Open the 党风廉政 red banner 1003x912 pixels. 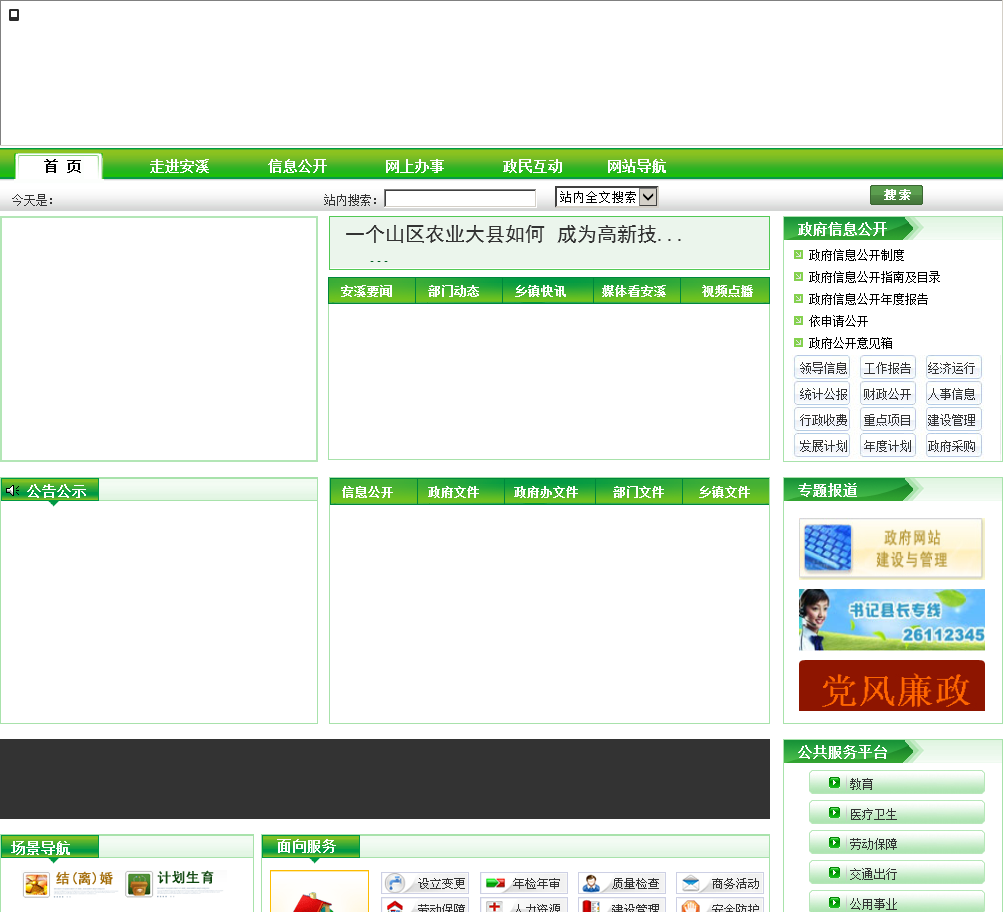click(x=892, y=686)
